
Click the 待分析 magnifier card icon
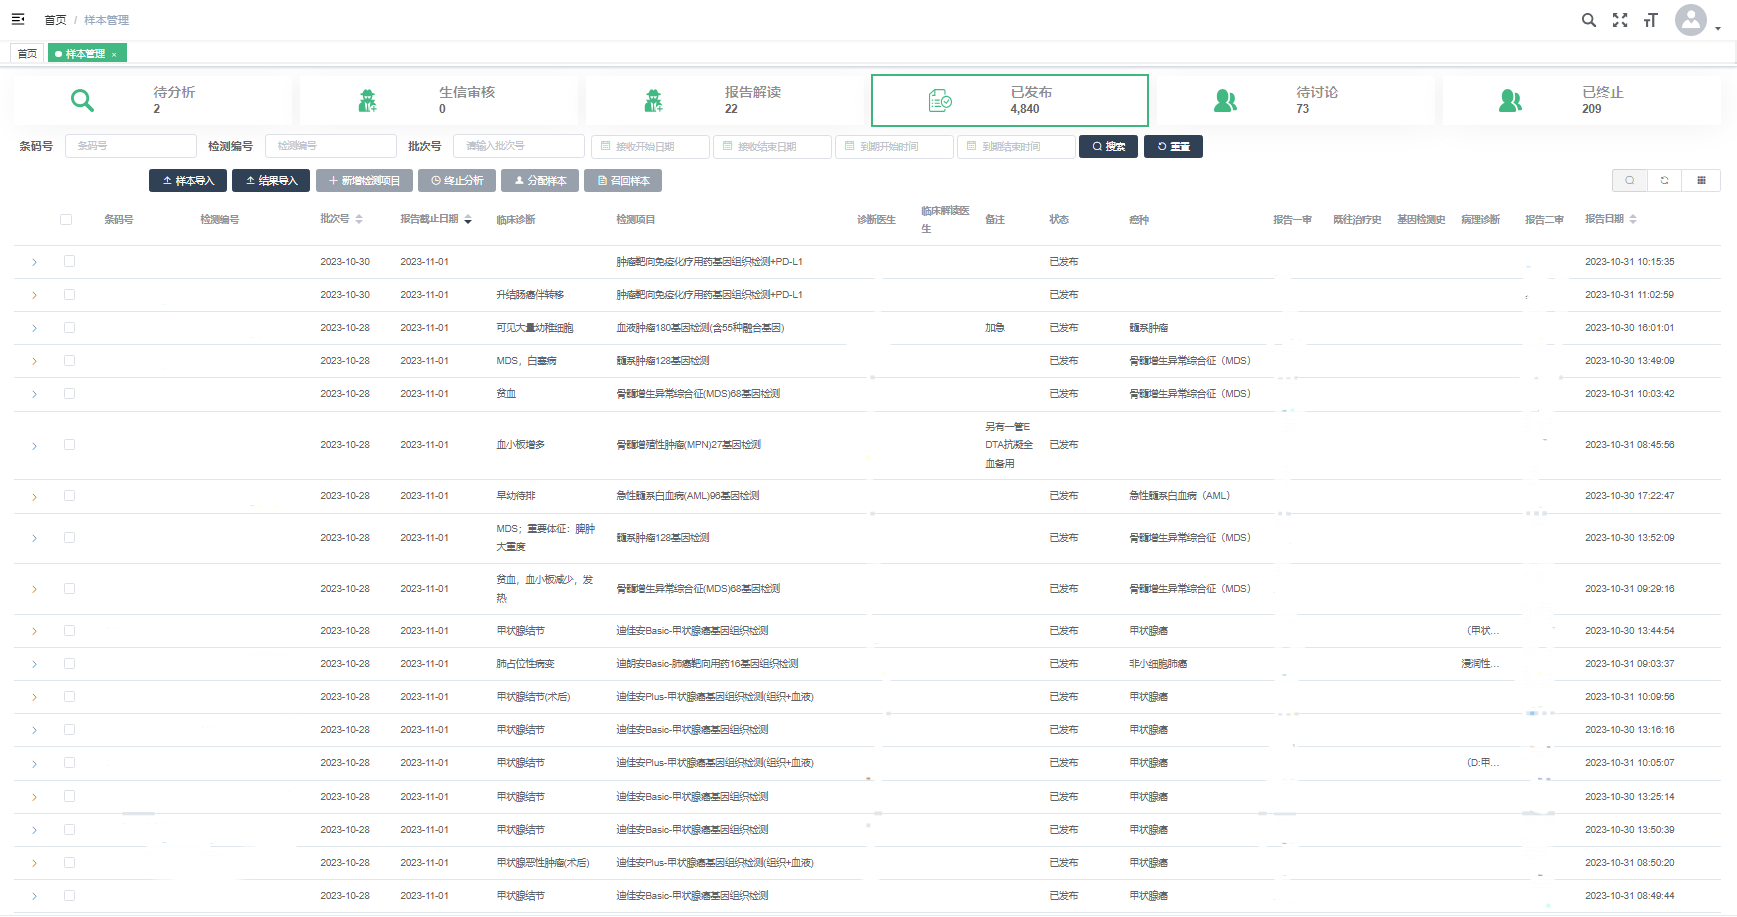click(x=82, y=100)
